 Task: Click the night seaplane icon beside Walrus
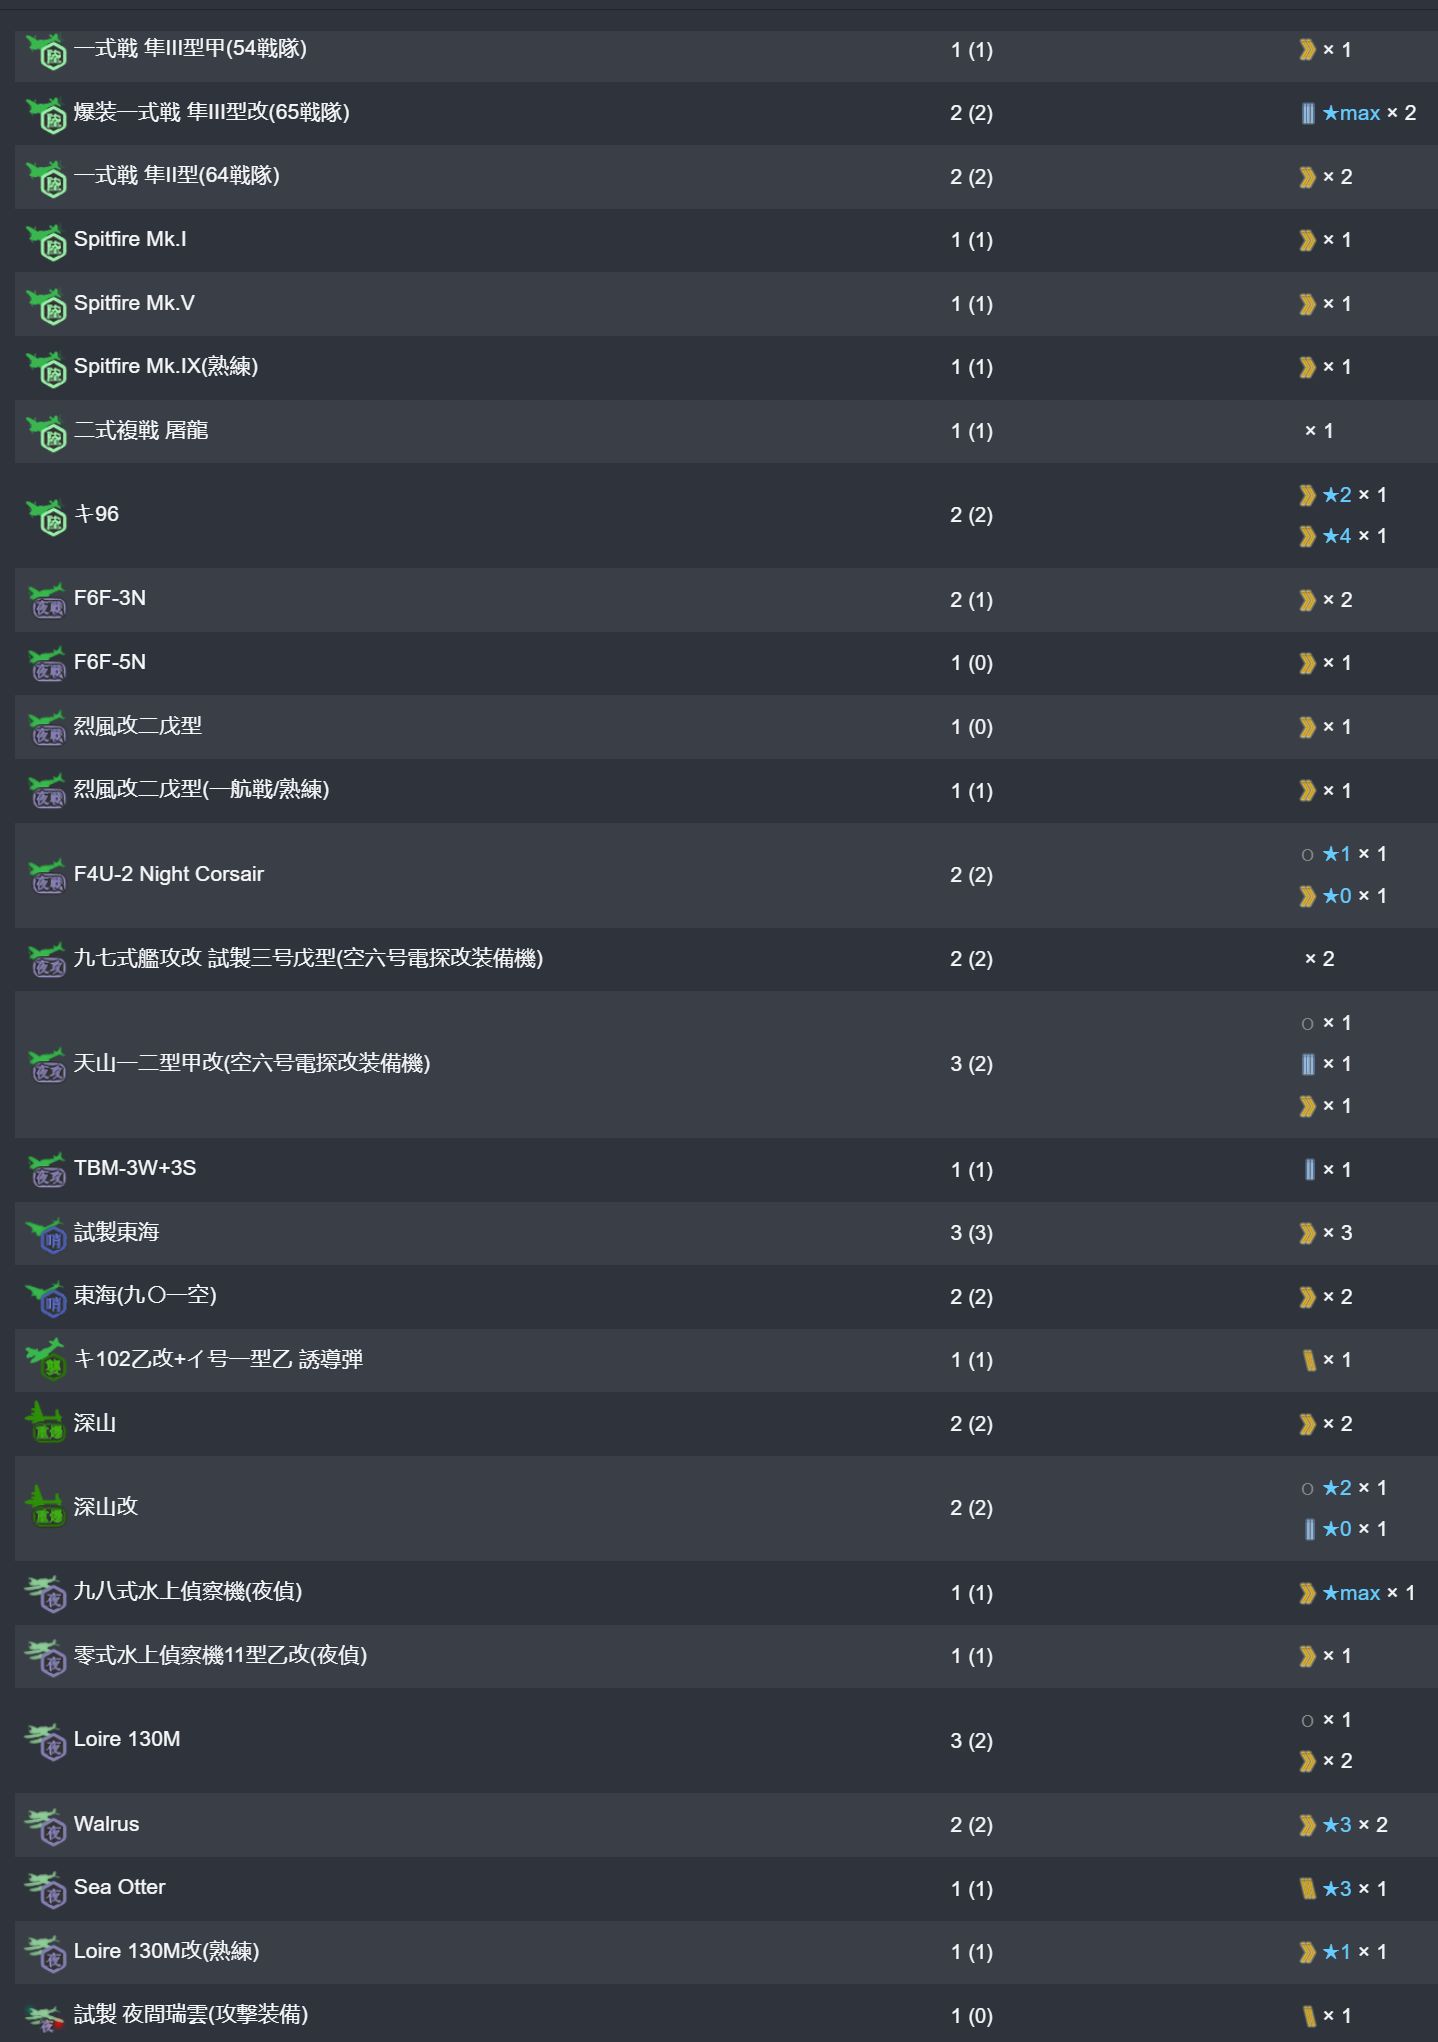[x=46, y=1825]
